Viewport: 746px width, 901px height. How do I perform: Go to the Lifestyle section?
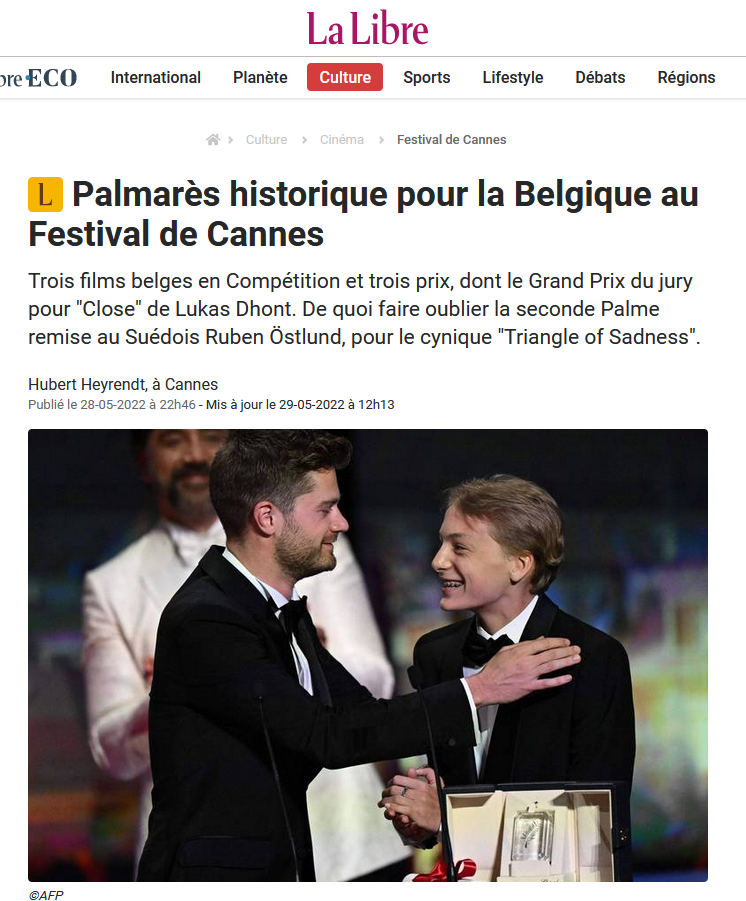click(x=513, y=78)
